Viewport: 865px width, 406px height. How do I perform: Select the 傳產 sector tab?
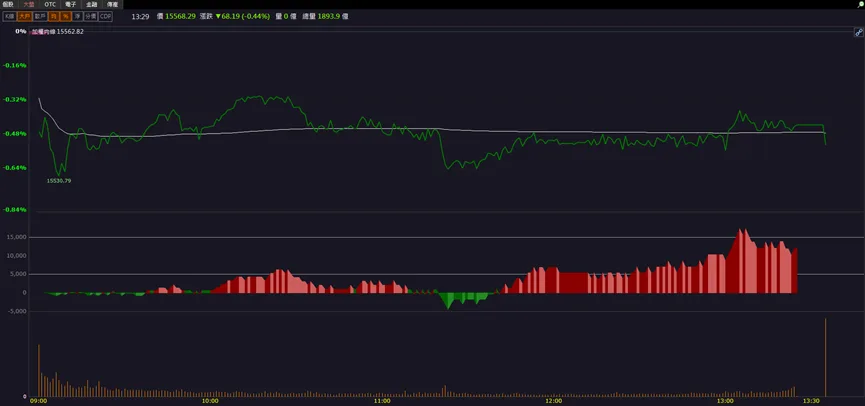coord(113,4)
